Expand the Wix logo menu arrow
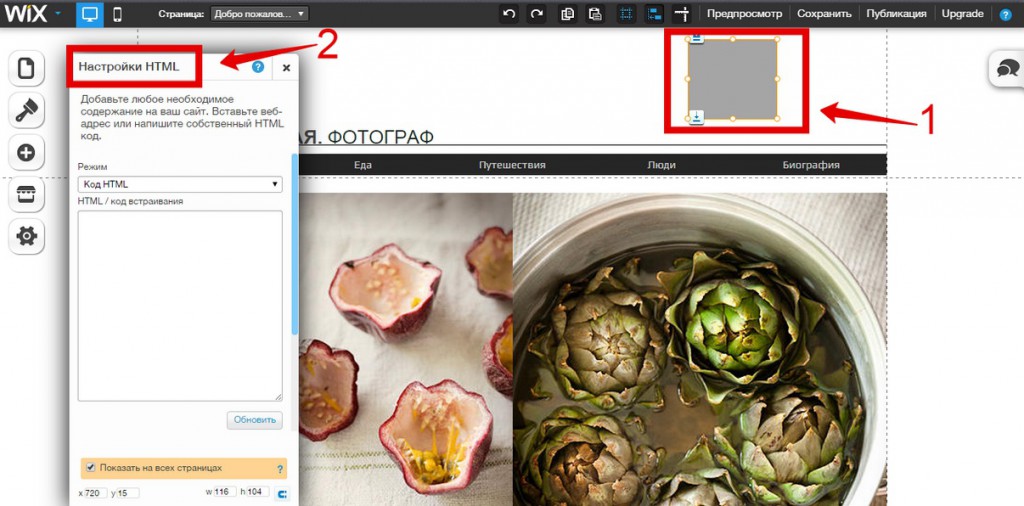This screenshot has height=506, width=1024. click(58, 13)
